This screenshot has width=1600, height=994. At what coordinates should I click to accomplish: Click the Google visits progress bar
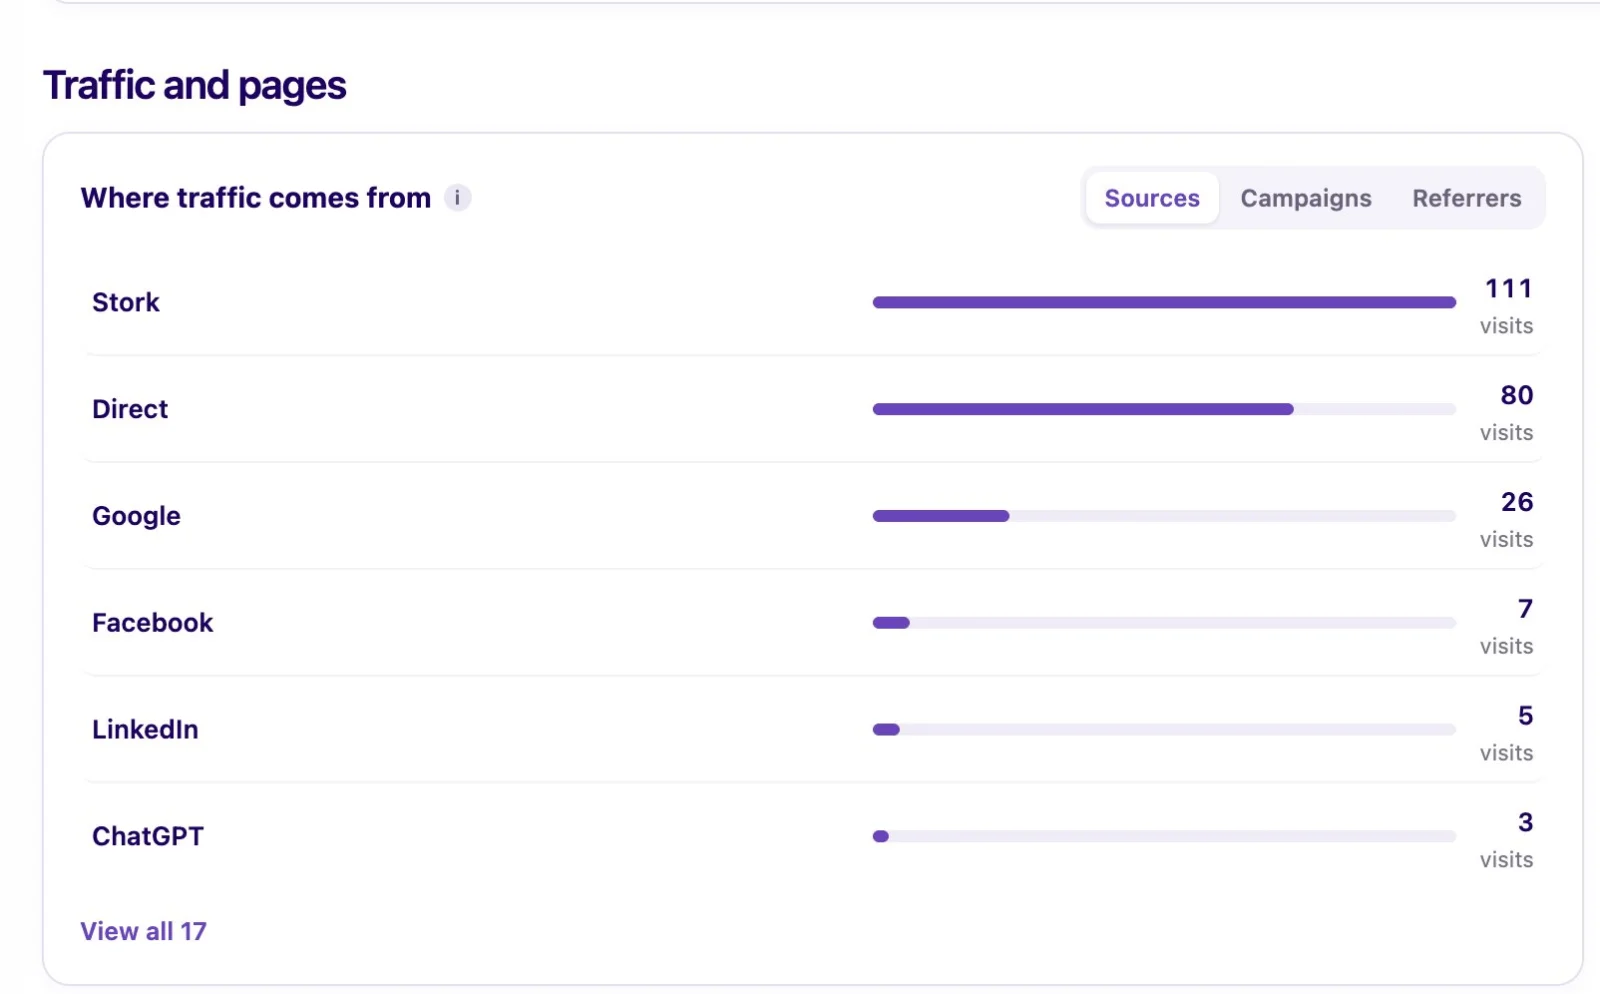(1164, 516)
